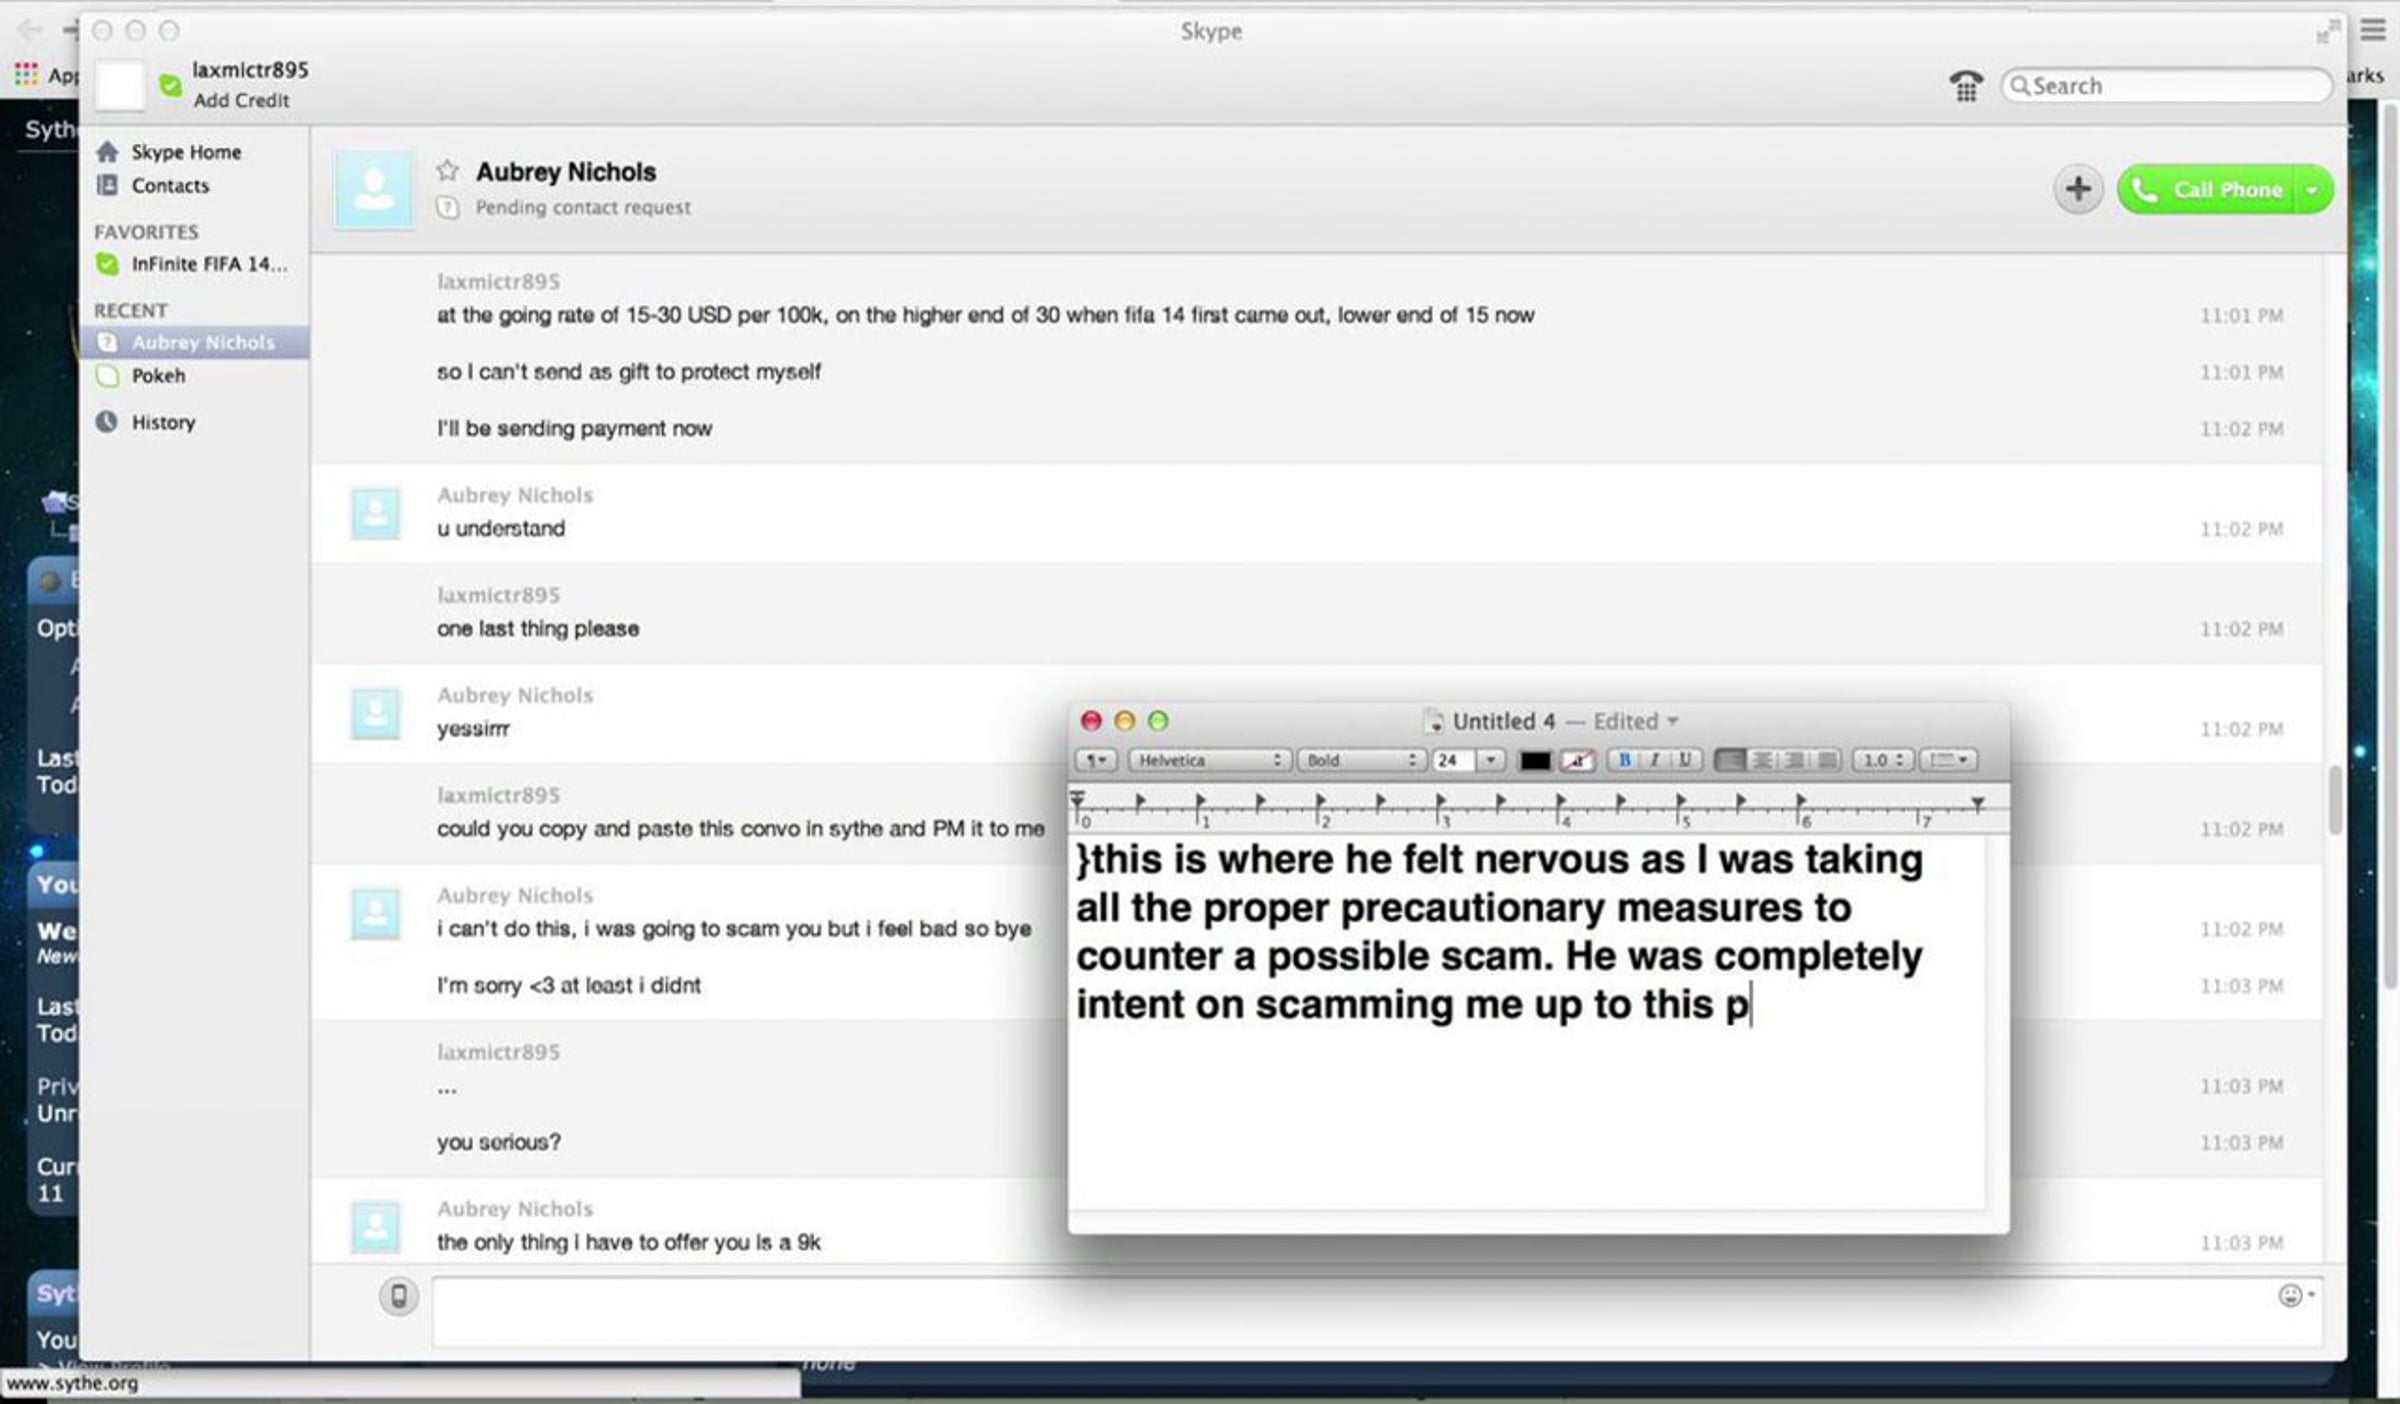Open the Bold typeface dropdown
The height and width of the screenshot is (1404, 2400).
coord(1362,760)
